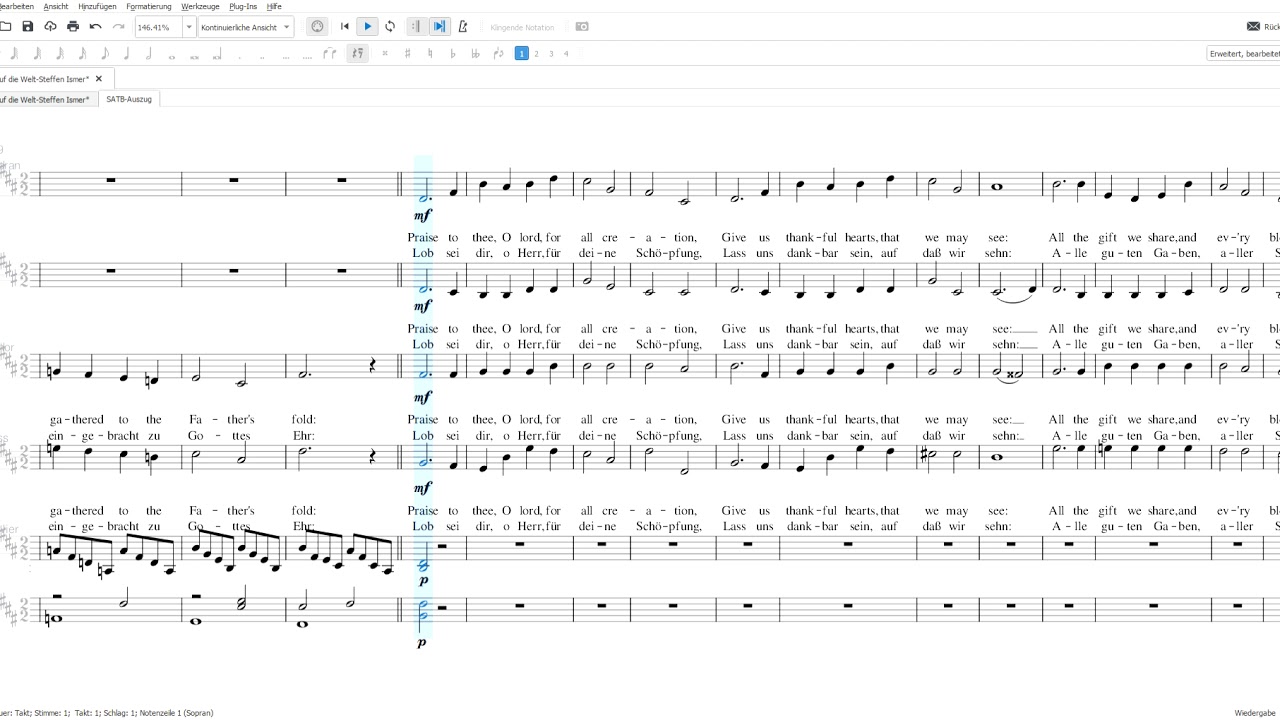Toggle pan score during playback

(x=439, y=27)
